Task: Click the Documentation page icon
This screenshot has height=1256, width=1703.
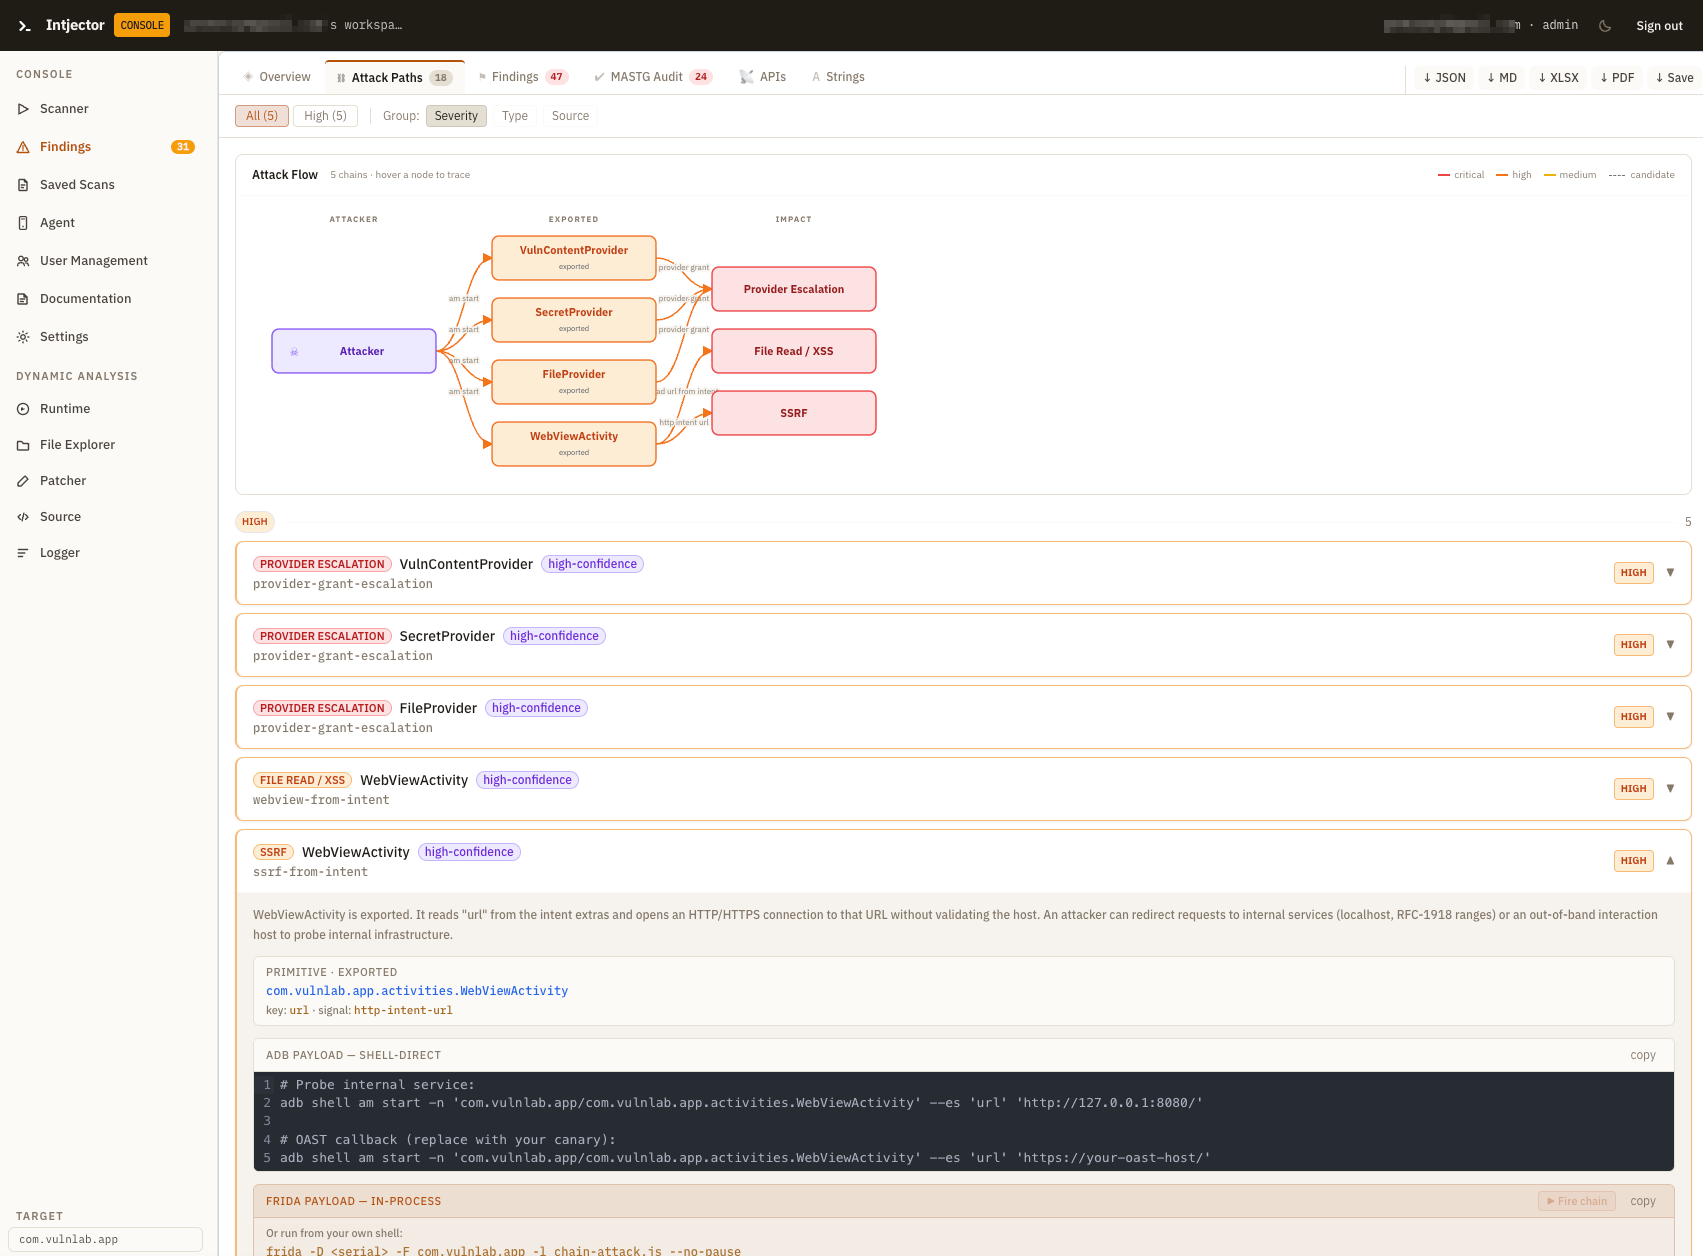Action: pos(23,299)
